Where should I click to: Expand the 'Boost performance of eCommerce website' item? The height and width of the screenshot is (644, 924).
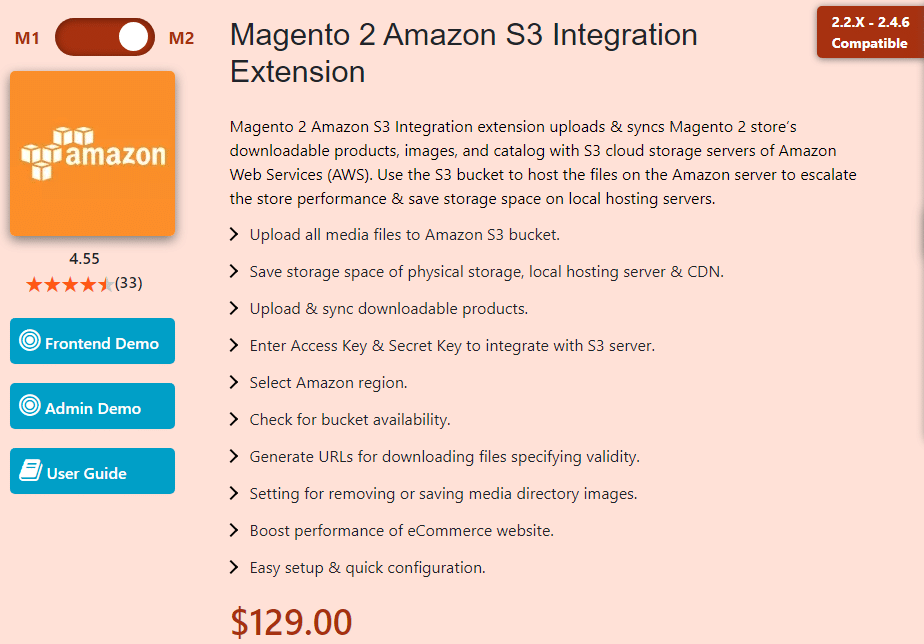pos(232,530)
